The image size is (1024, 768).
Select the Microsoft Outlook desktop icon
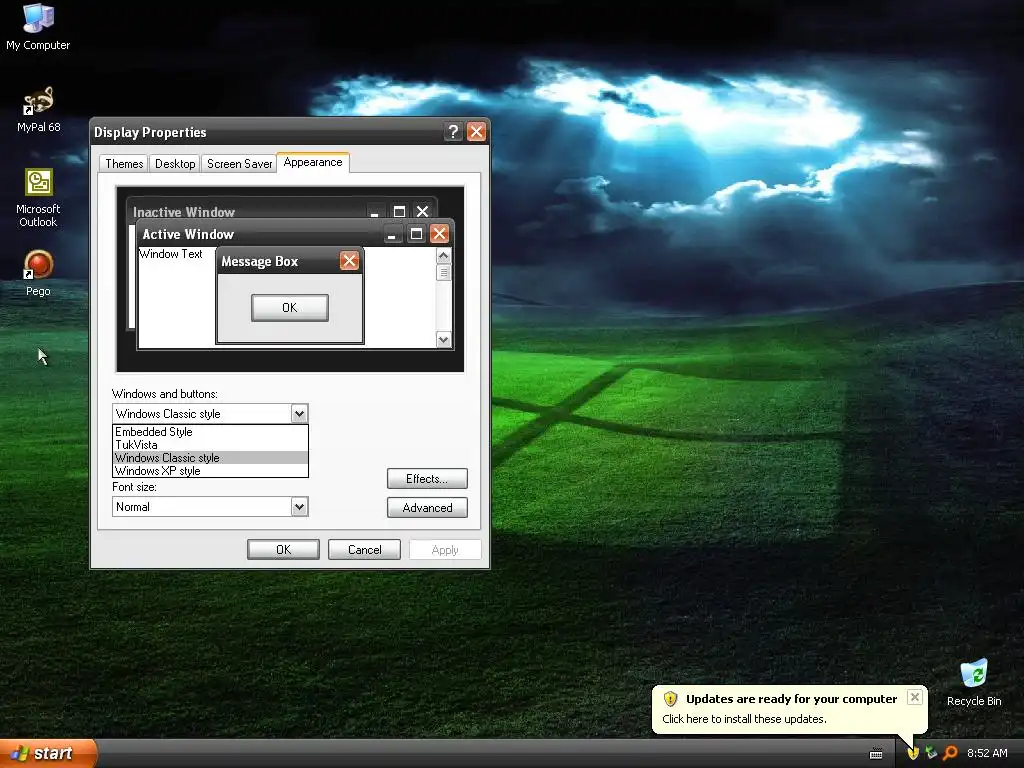pyautogui.click(x=38, y=198)
